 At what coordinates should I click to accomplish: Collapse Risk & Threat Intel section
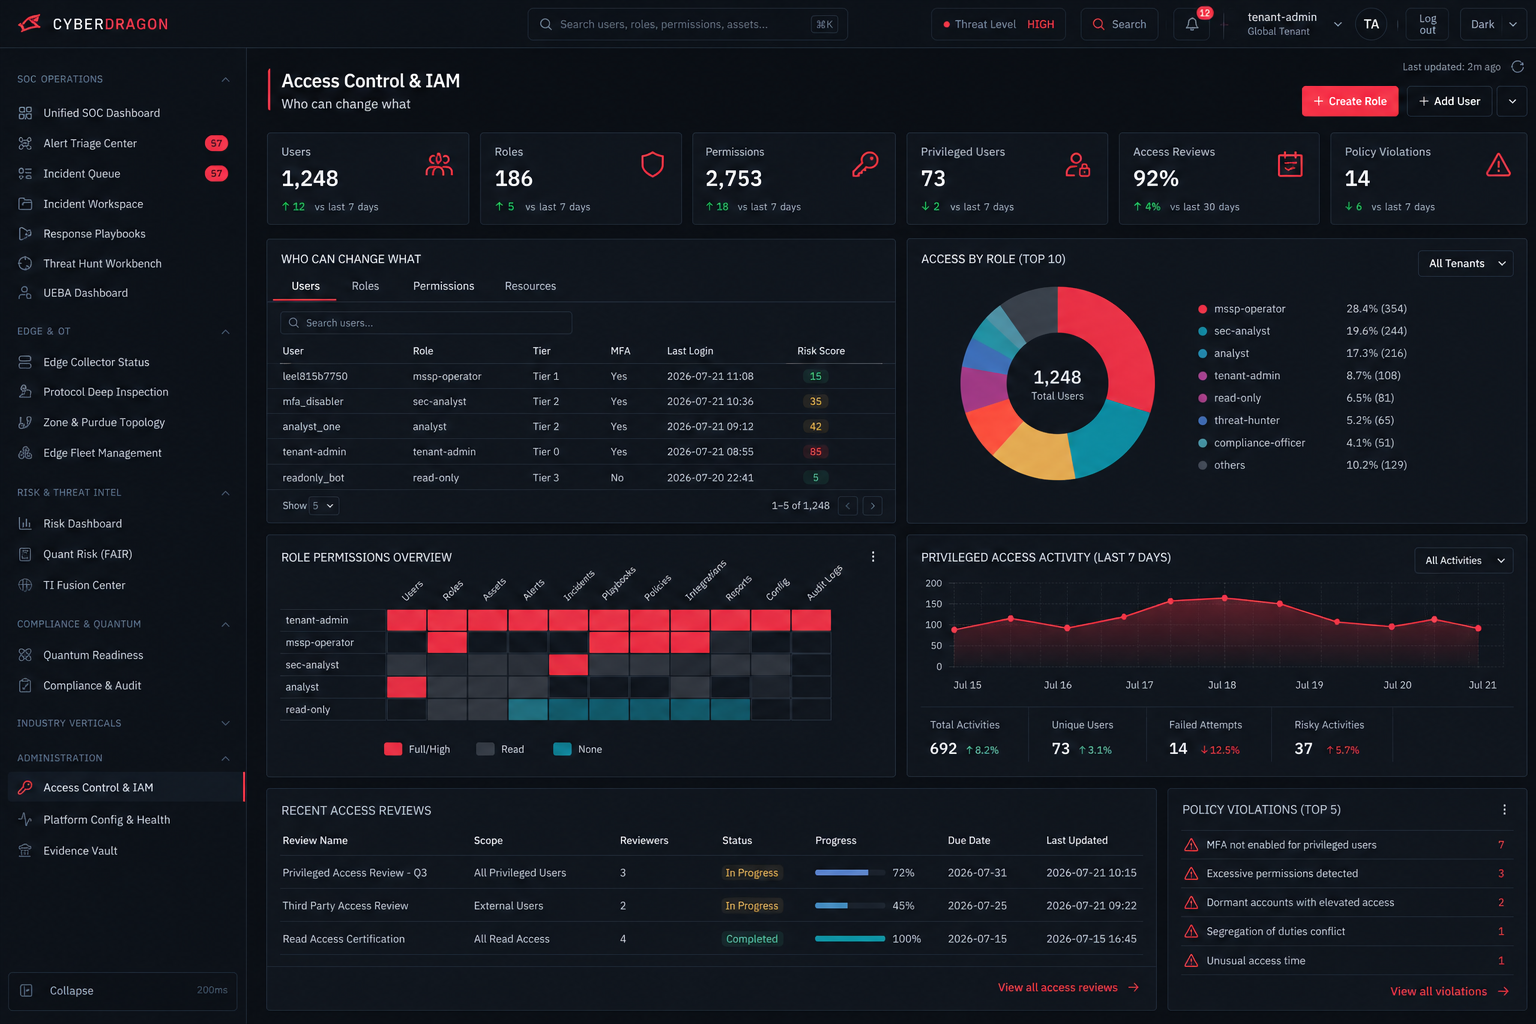coord(225,492)
